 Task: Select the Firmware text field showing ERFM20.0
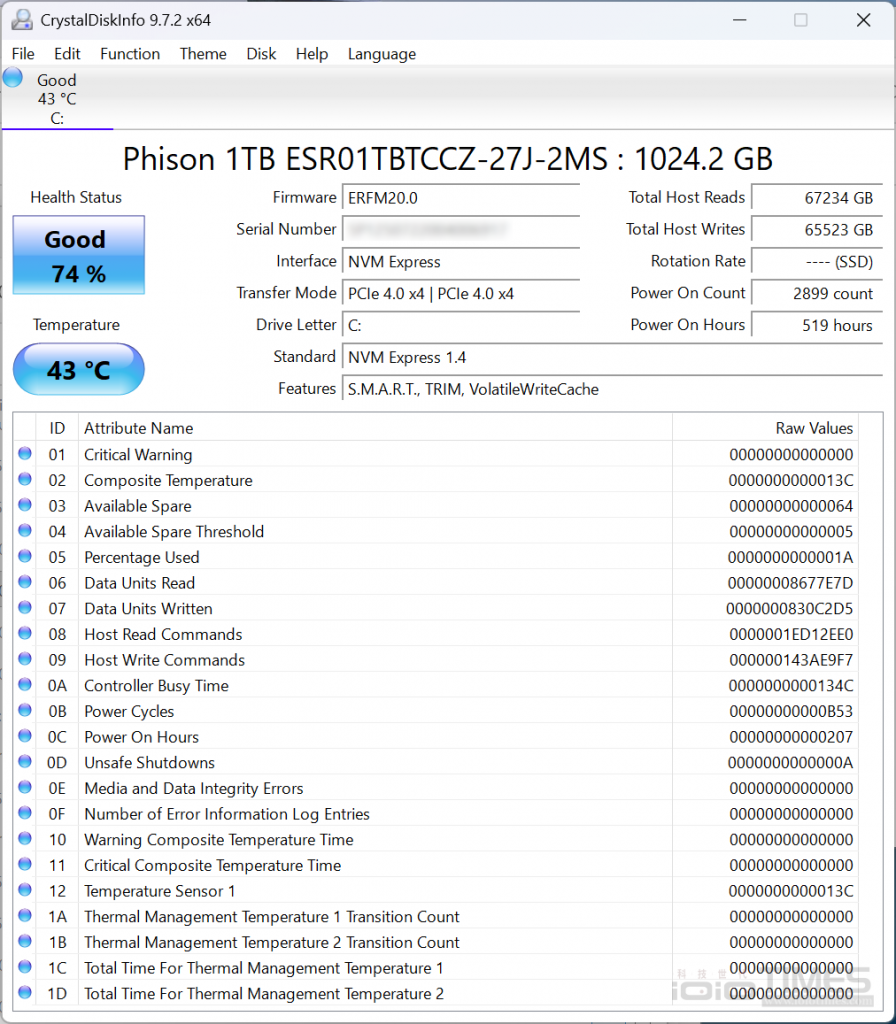[461, 197]
